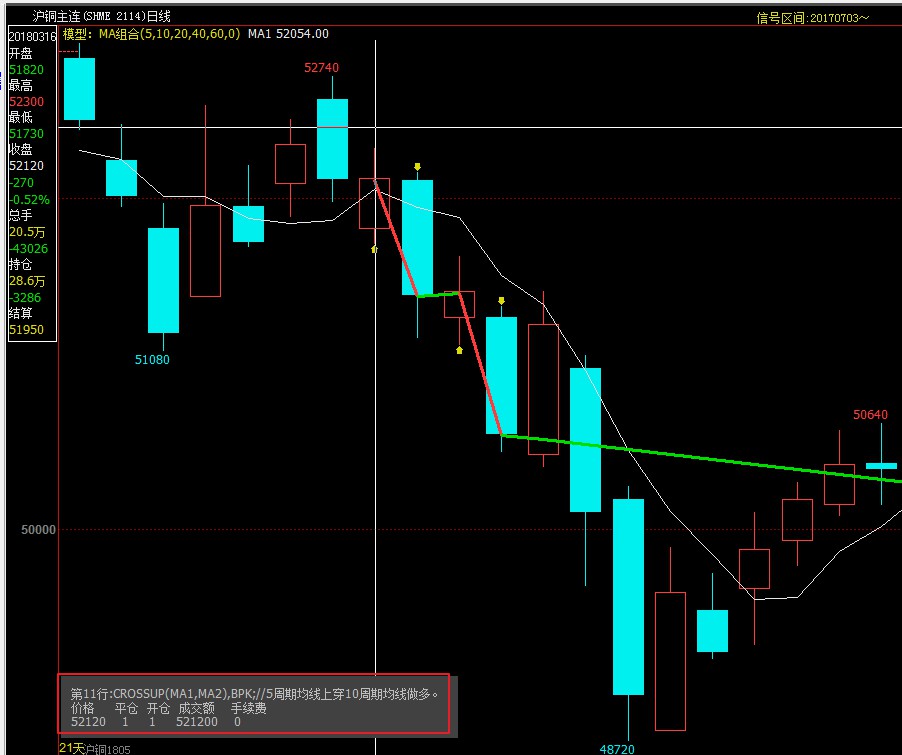
Task: Select the cyan candlestick topped by 52740
Action: 332,139
